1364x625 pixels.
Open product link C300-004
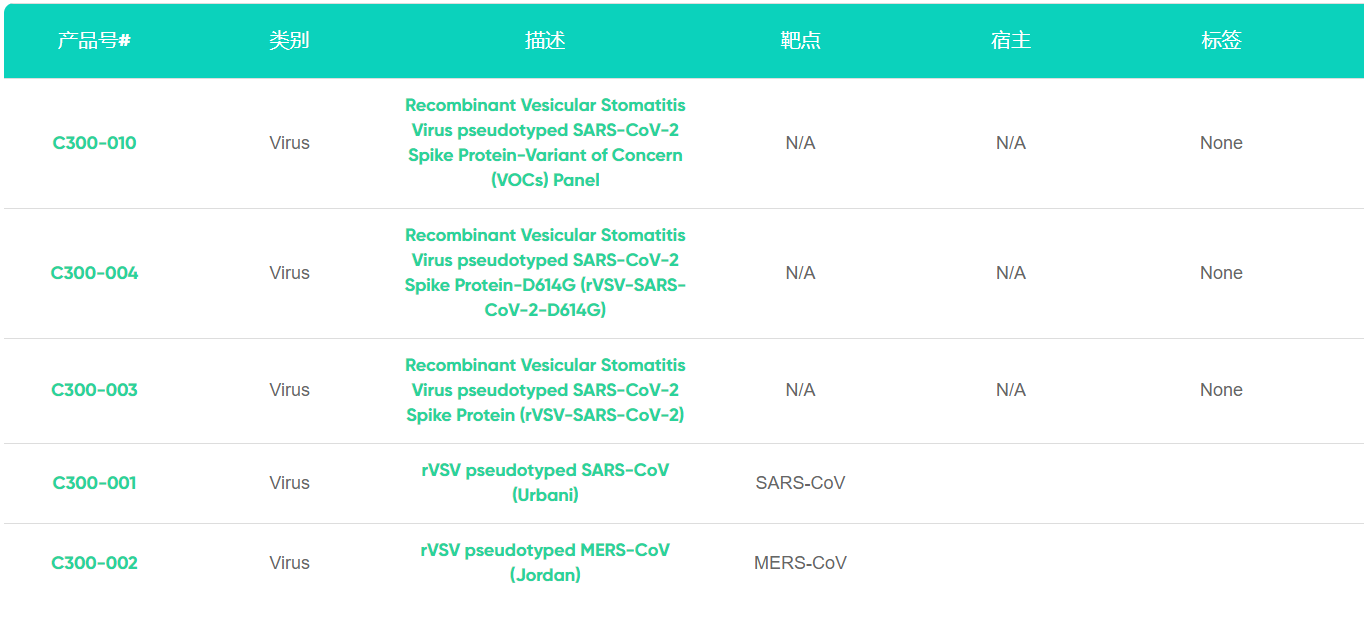click(x=94, y=273)
